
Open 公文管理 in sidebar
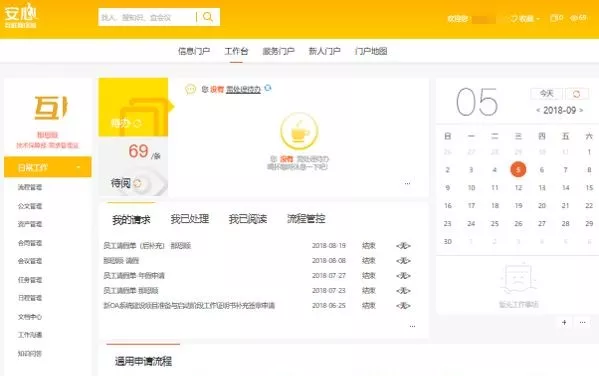pos(30,206)
